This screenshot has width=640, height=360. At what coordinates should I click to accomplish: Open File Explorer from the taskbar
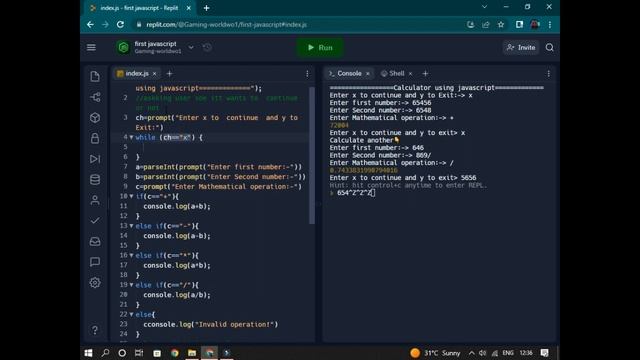[192, 353]
